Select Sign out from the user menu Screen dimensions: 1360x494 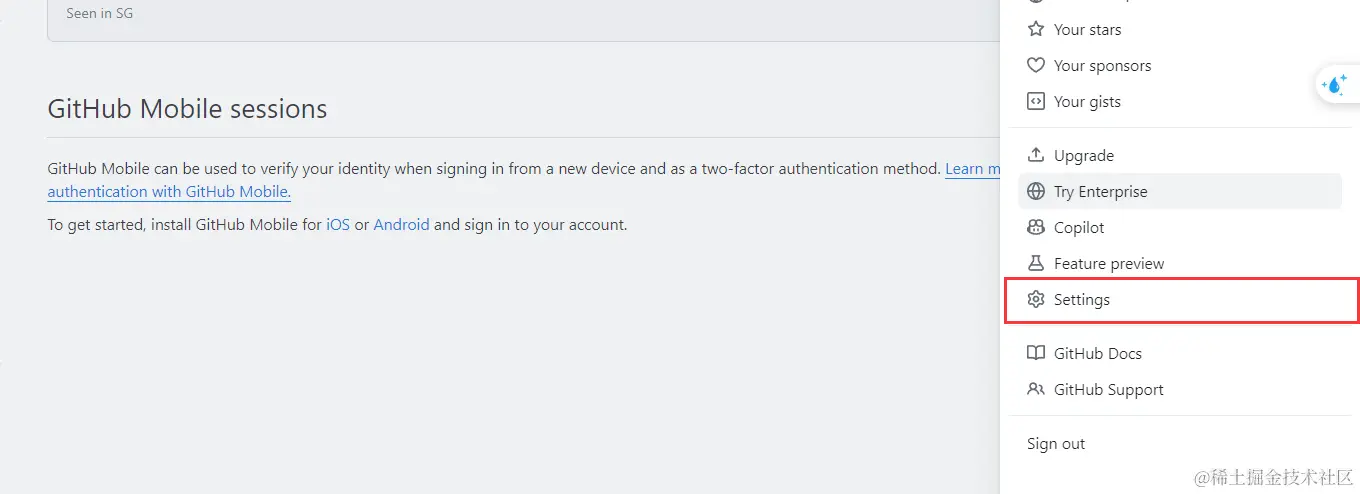[x=1056, y=444]
